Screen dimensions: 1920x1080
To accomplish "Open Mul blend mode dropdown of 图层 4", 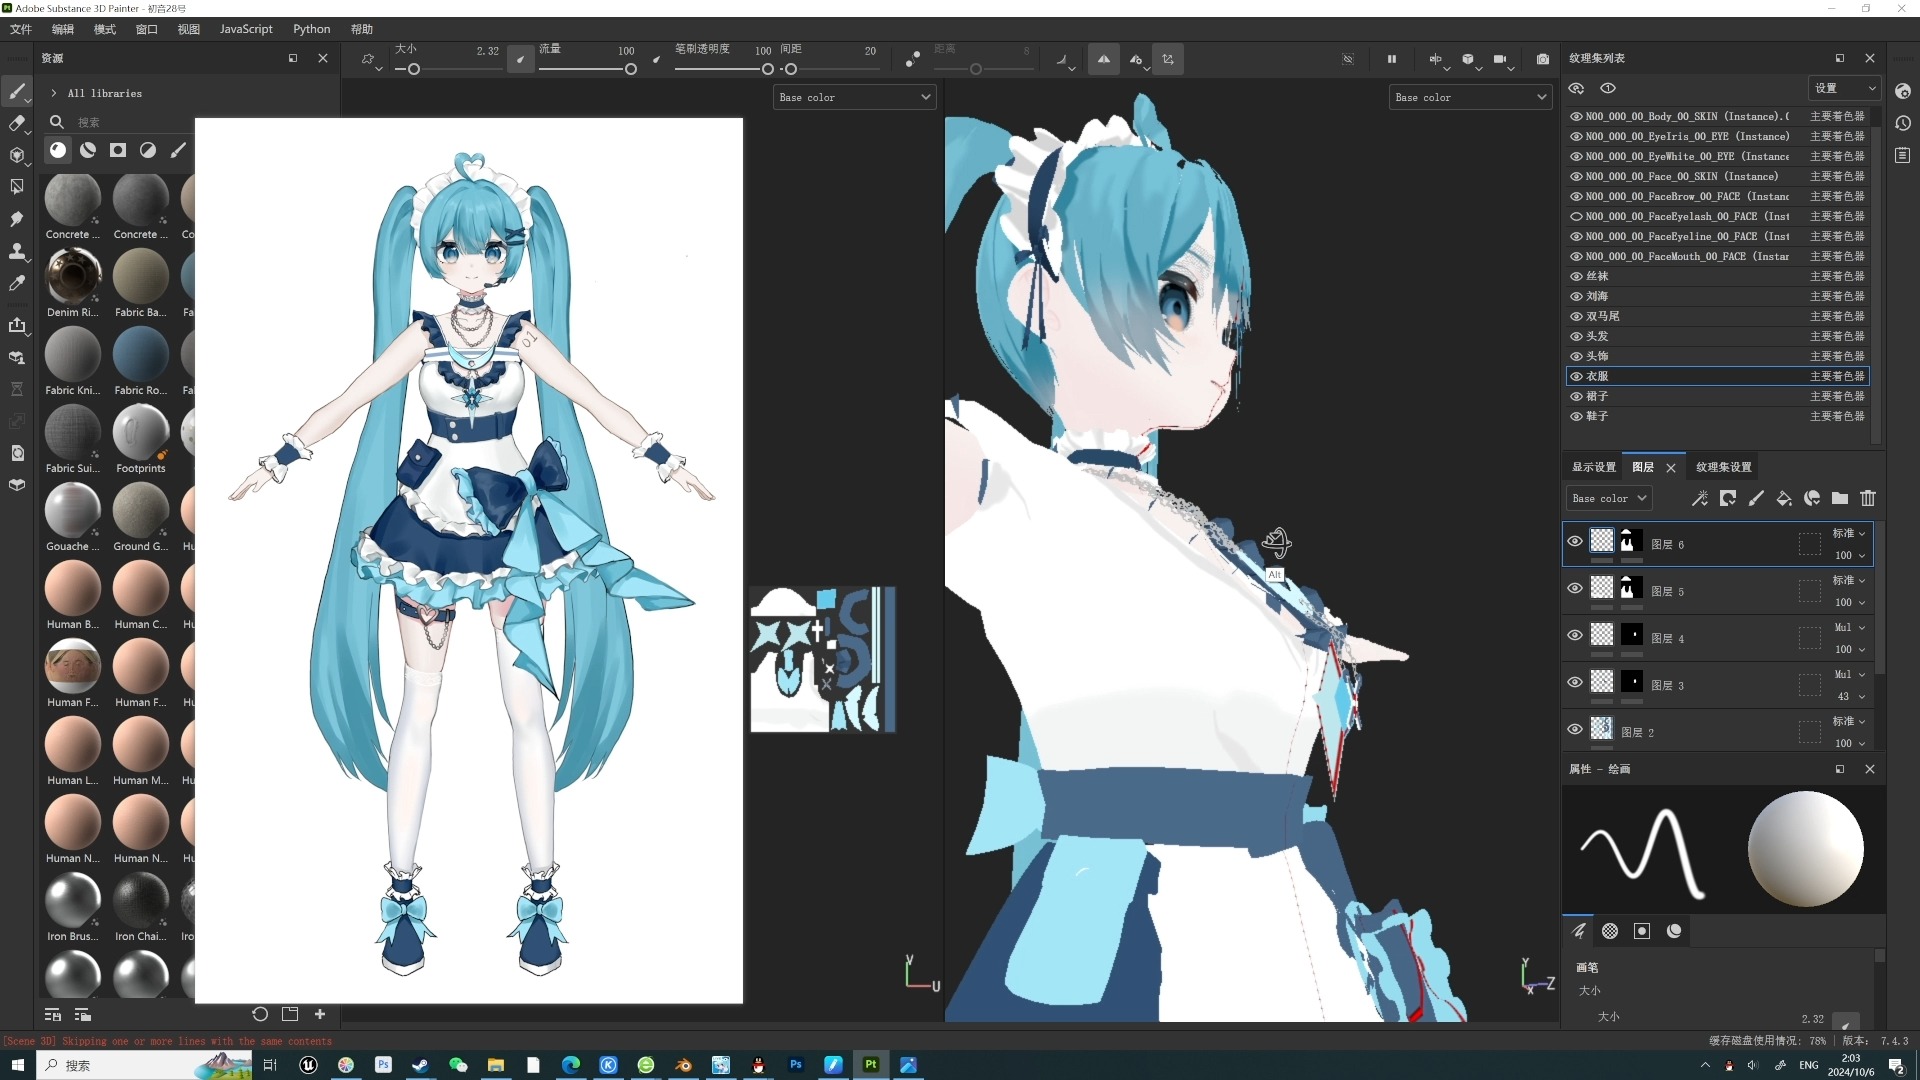I will (1849, 628).
